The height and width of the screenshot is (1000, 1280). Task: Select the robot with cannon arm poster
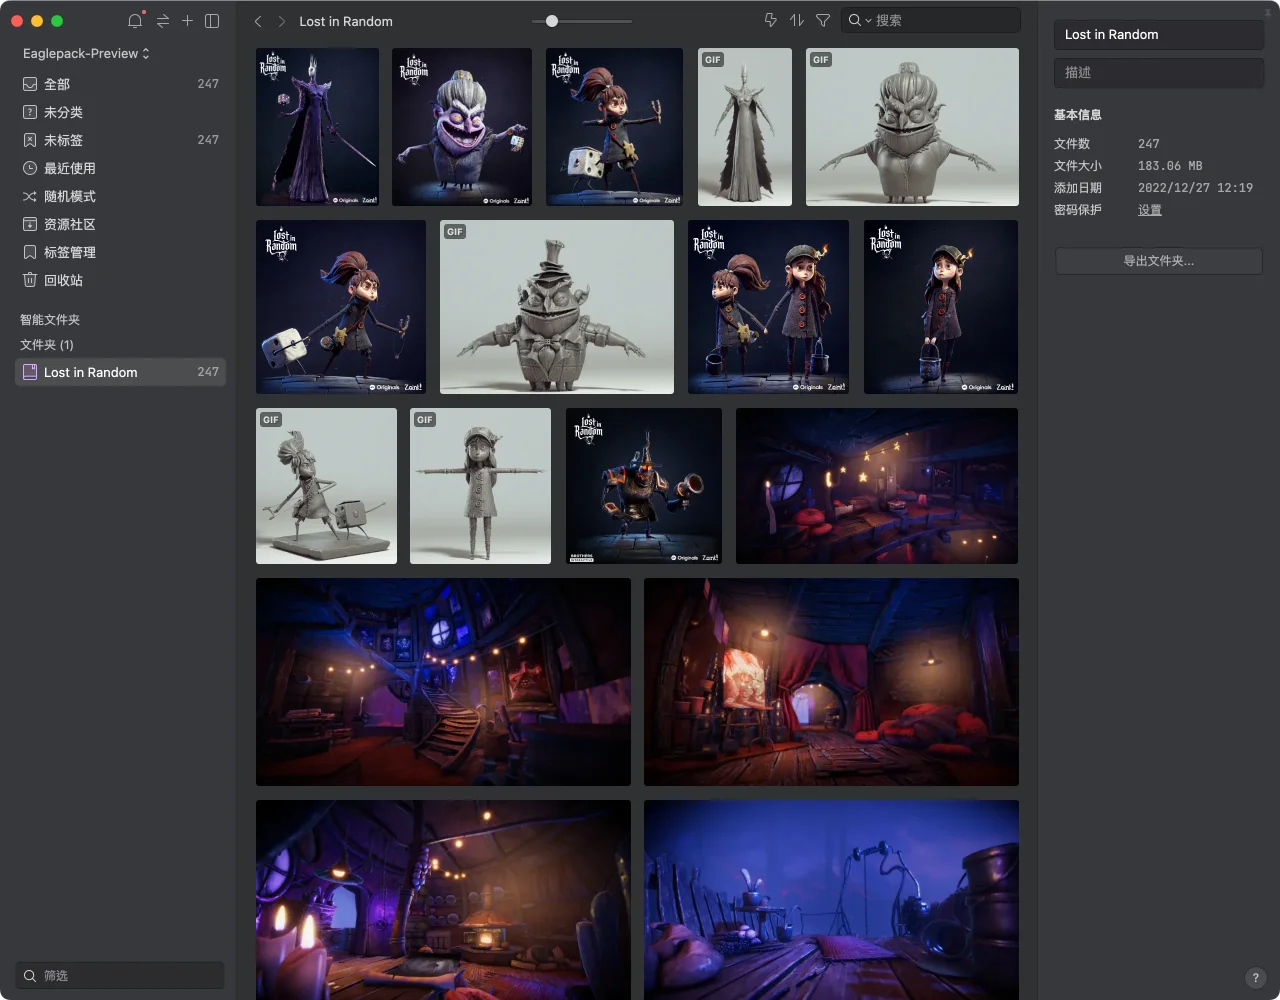644,486
